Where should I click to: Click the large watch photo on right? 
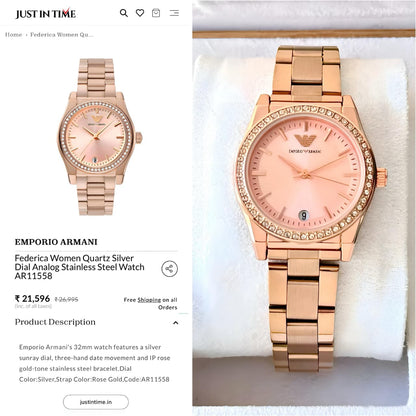304,208
